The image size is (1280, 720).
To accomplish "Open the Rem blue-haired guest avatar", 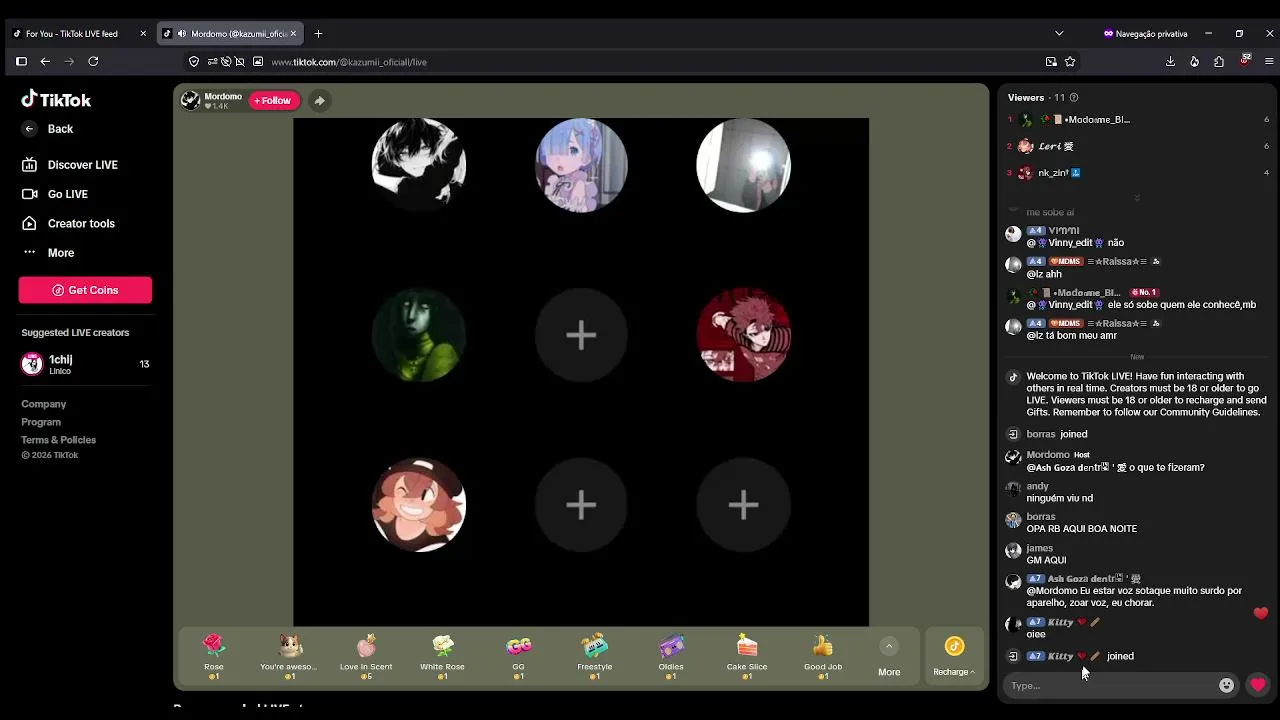I will 581,165.
